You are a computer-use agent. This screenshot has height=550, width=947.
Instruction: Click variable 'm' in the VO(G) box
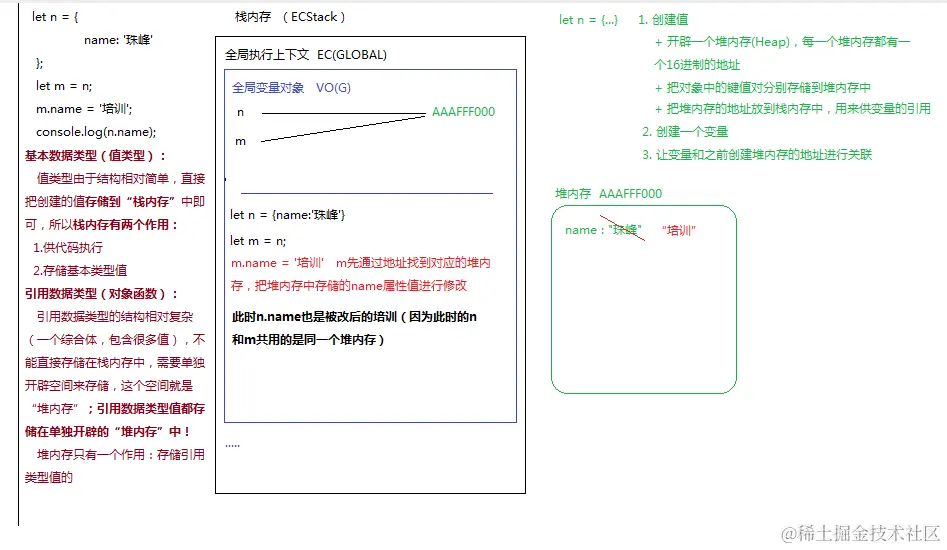[240, 141]
